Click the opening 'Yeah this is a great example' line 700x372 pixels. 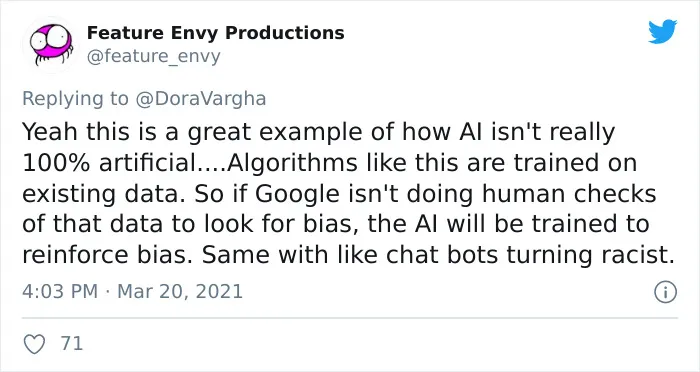coord(194,133)
